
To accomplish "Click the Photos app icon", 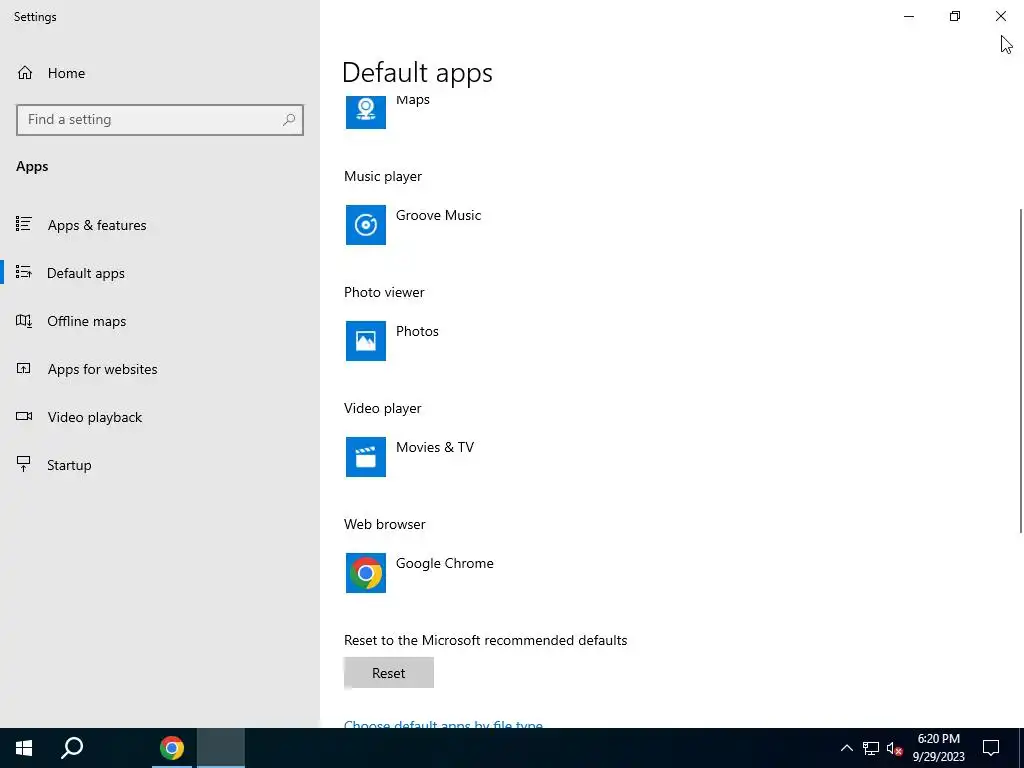I will click(x=366, y=341).
